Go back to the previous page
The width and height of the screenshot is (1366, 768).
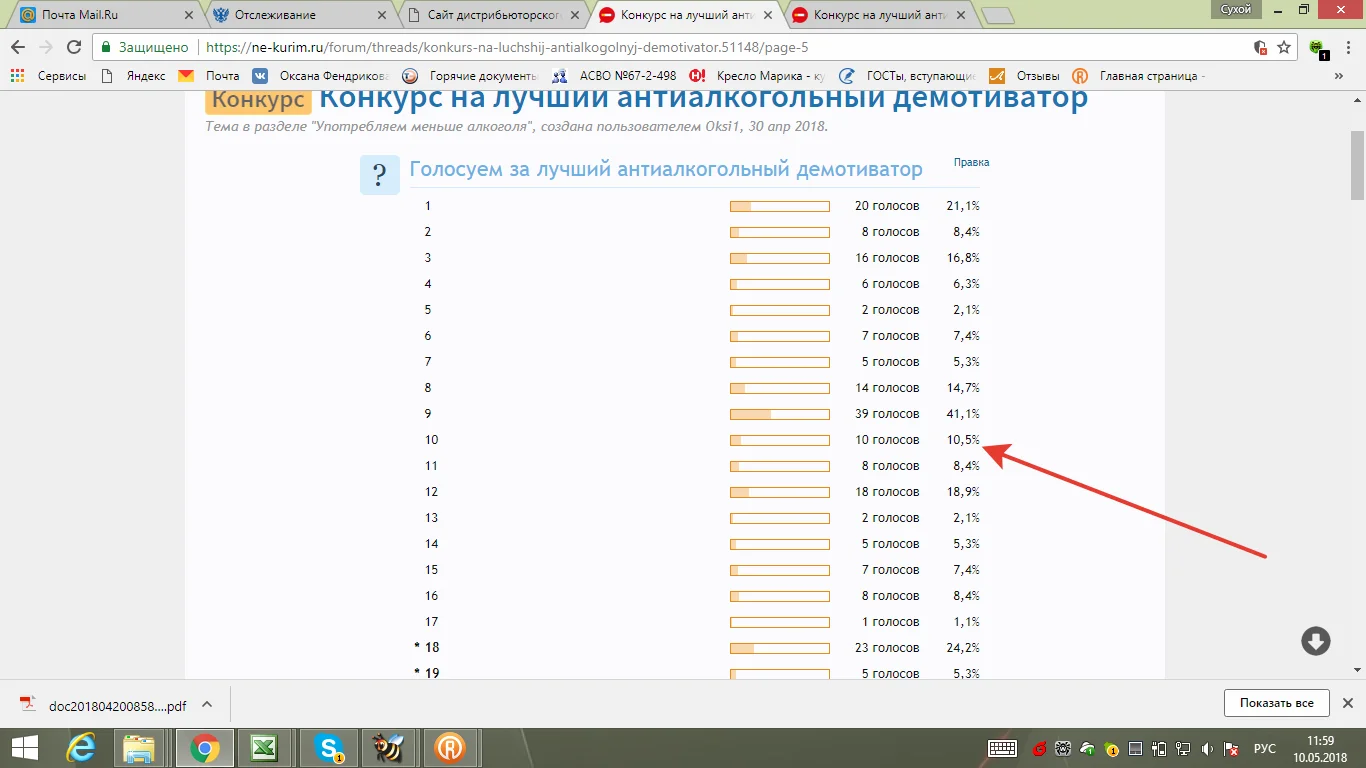(18, 47)
